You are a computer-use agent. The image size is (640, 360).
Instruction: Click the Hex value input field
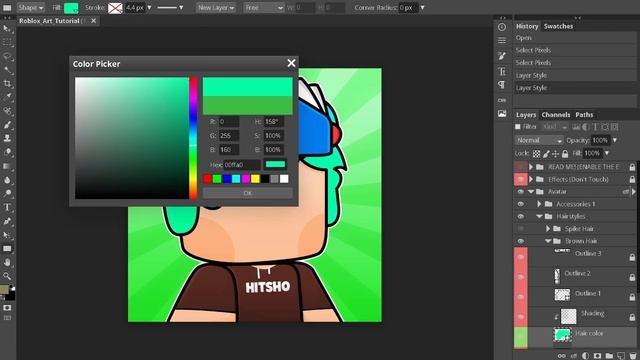(x=242, y=165)
